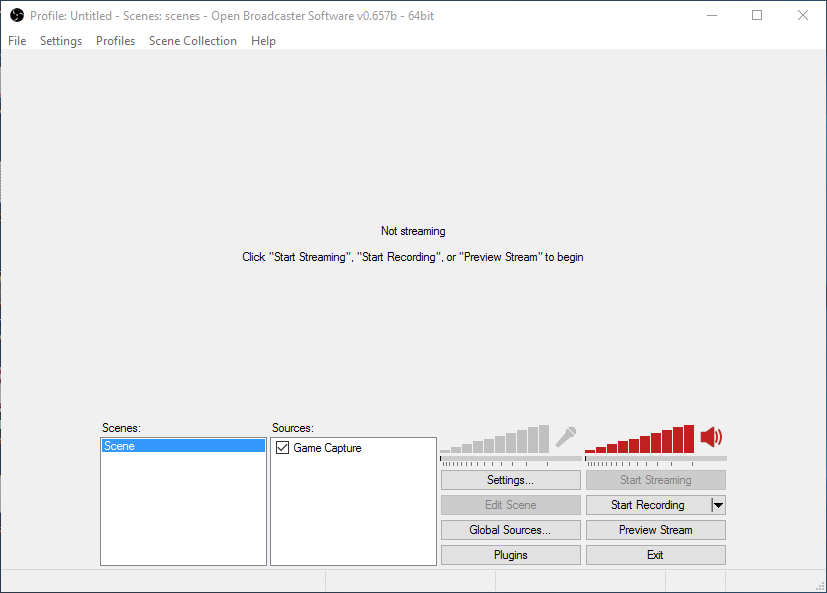The width and height of the screenshot is (827, 593).
Task: Click the Settings... button
Action: click(x=510, y=480)
